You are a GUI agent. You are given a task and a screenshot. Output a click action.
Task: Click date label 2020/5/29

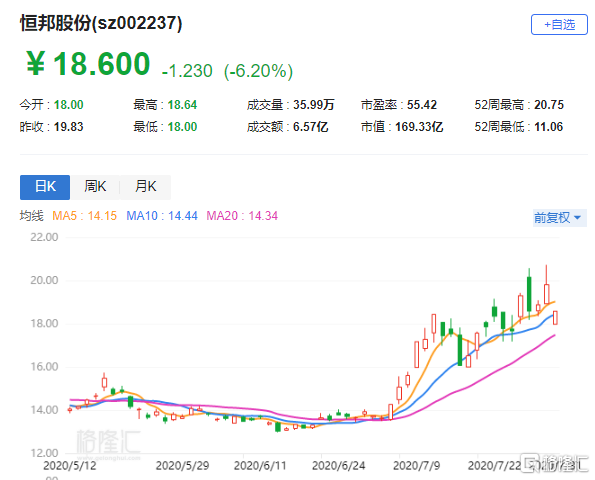click(183, 466)
